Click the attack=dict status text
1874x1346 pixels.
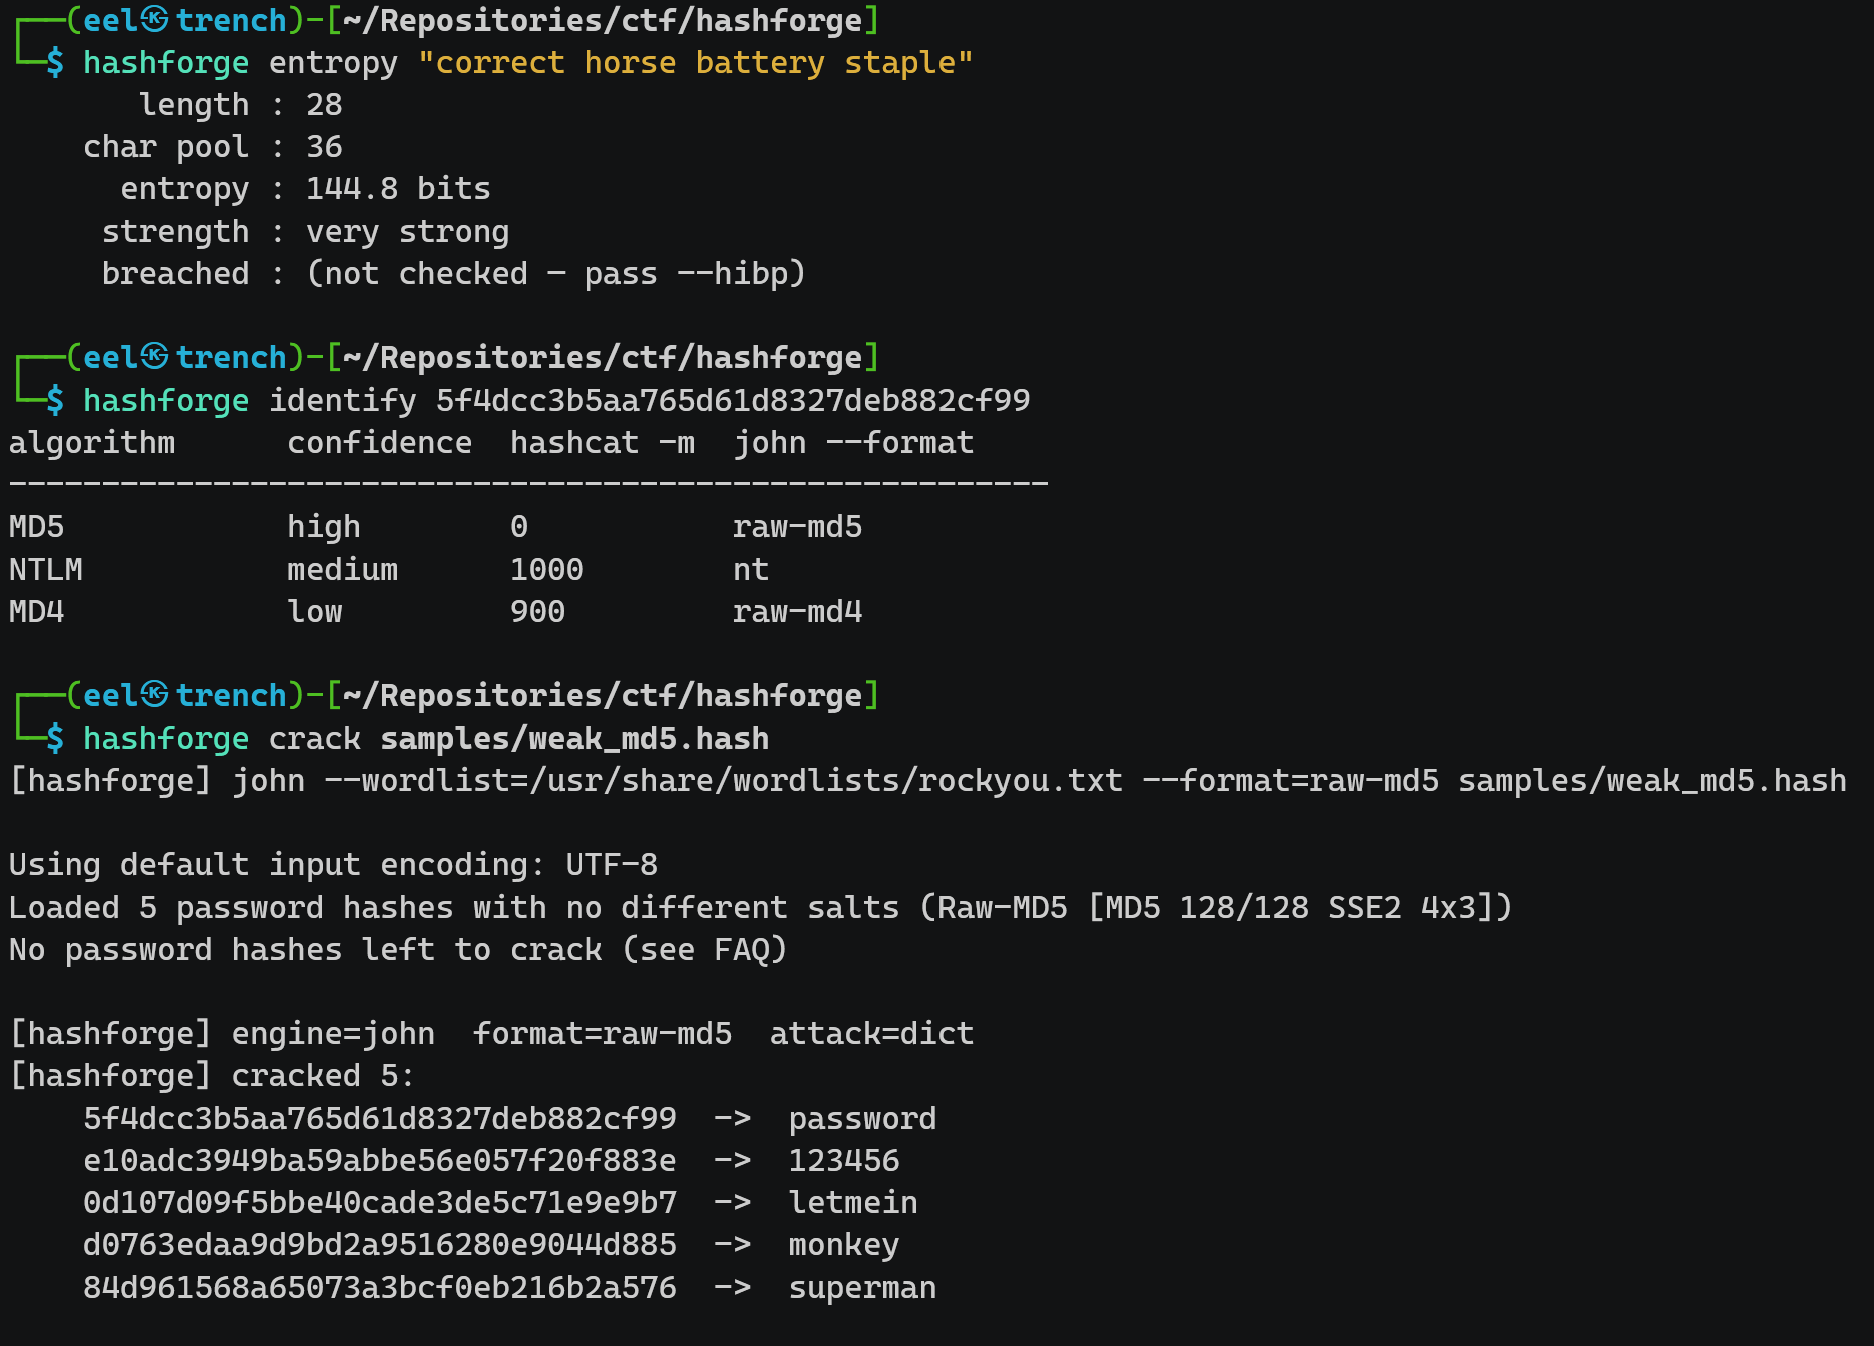click(x=872, y=1034)
